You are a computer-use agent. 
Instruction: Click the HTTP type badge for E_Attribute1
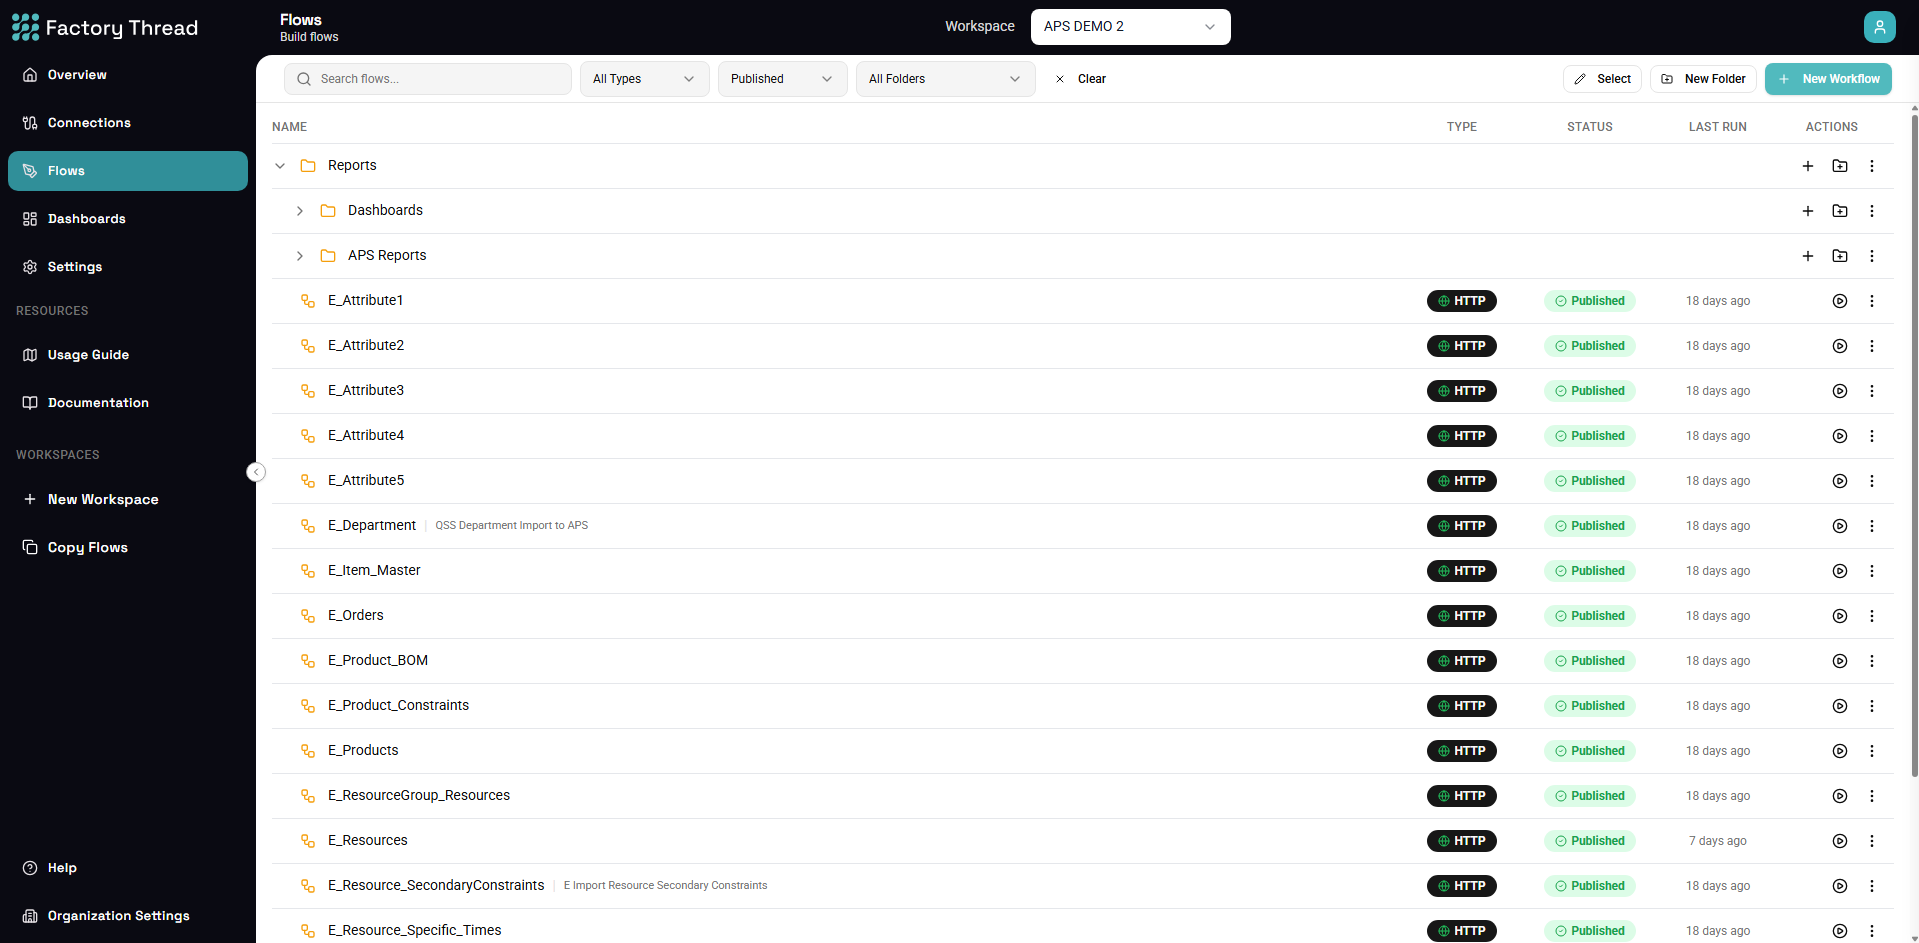point(1461,301)
